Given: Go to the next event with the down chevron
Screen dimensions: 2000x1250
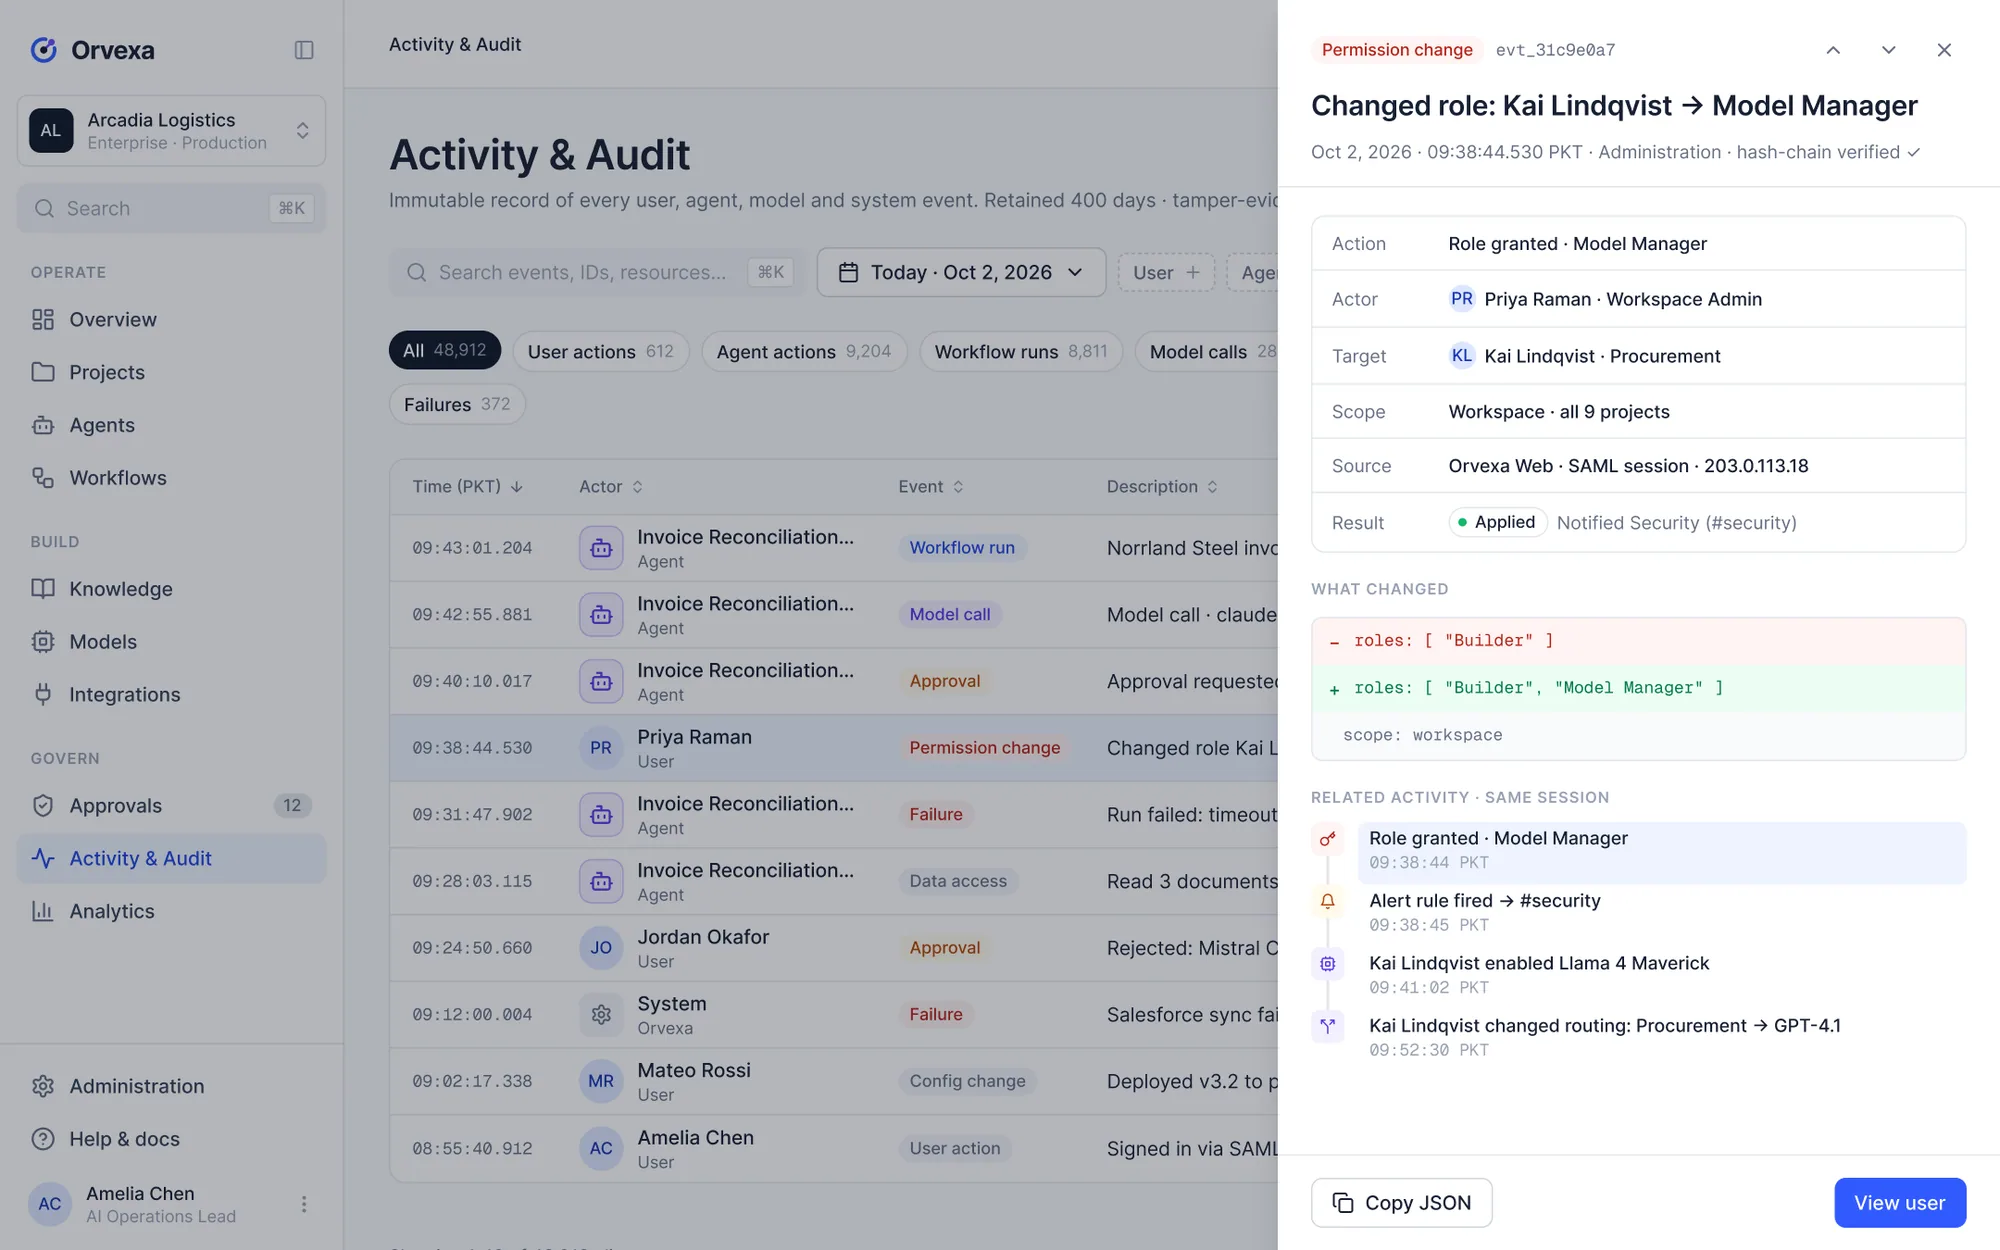Looking at the screenshot, I should 1889,50.
